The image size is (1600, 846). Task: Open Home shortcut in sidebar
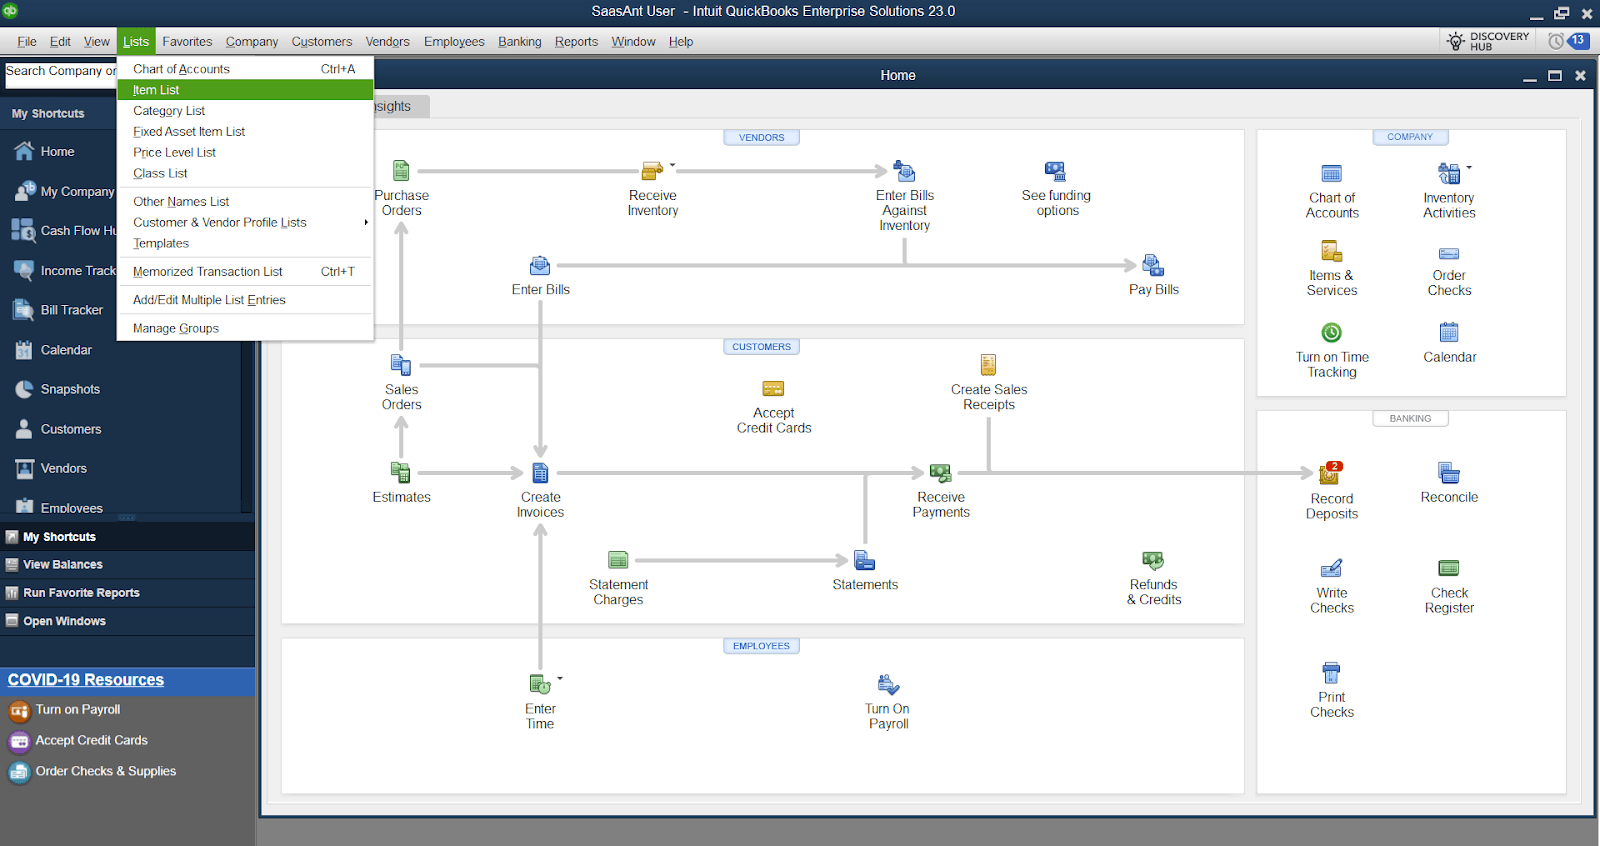point(57,152)
